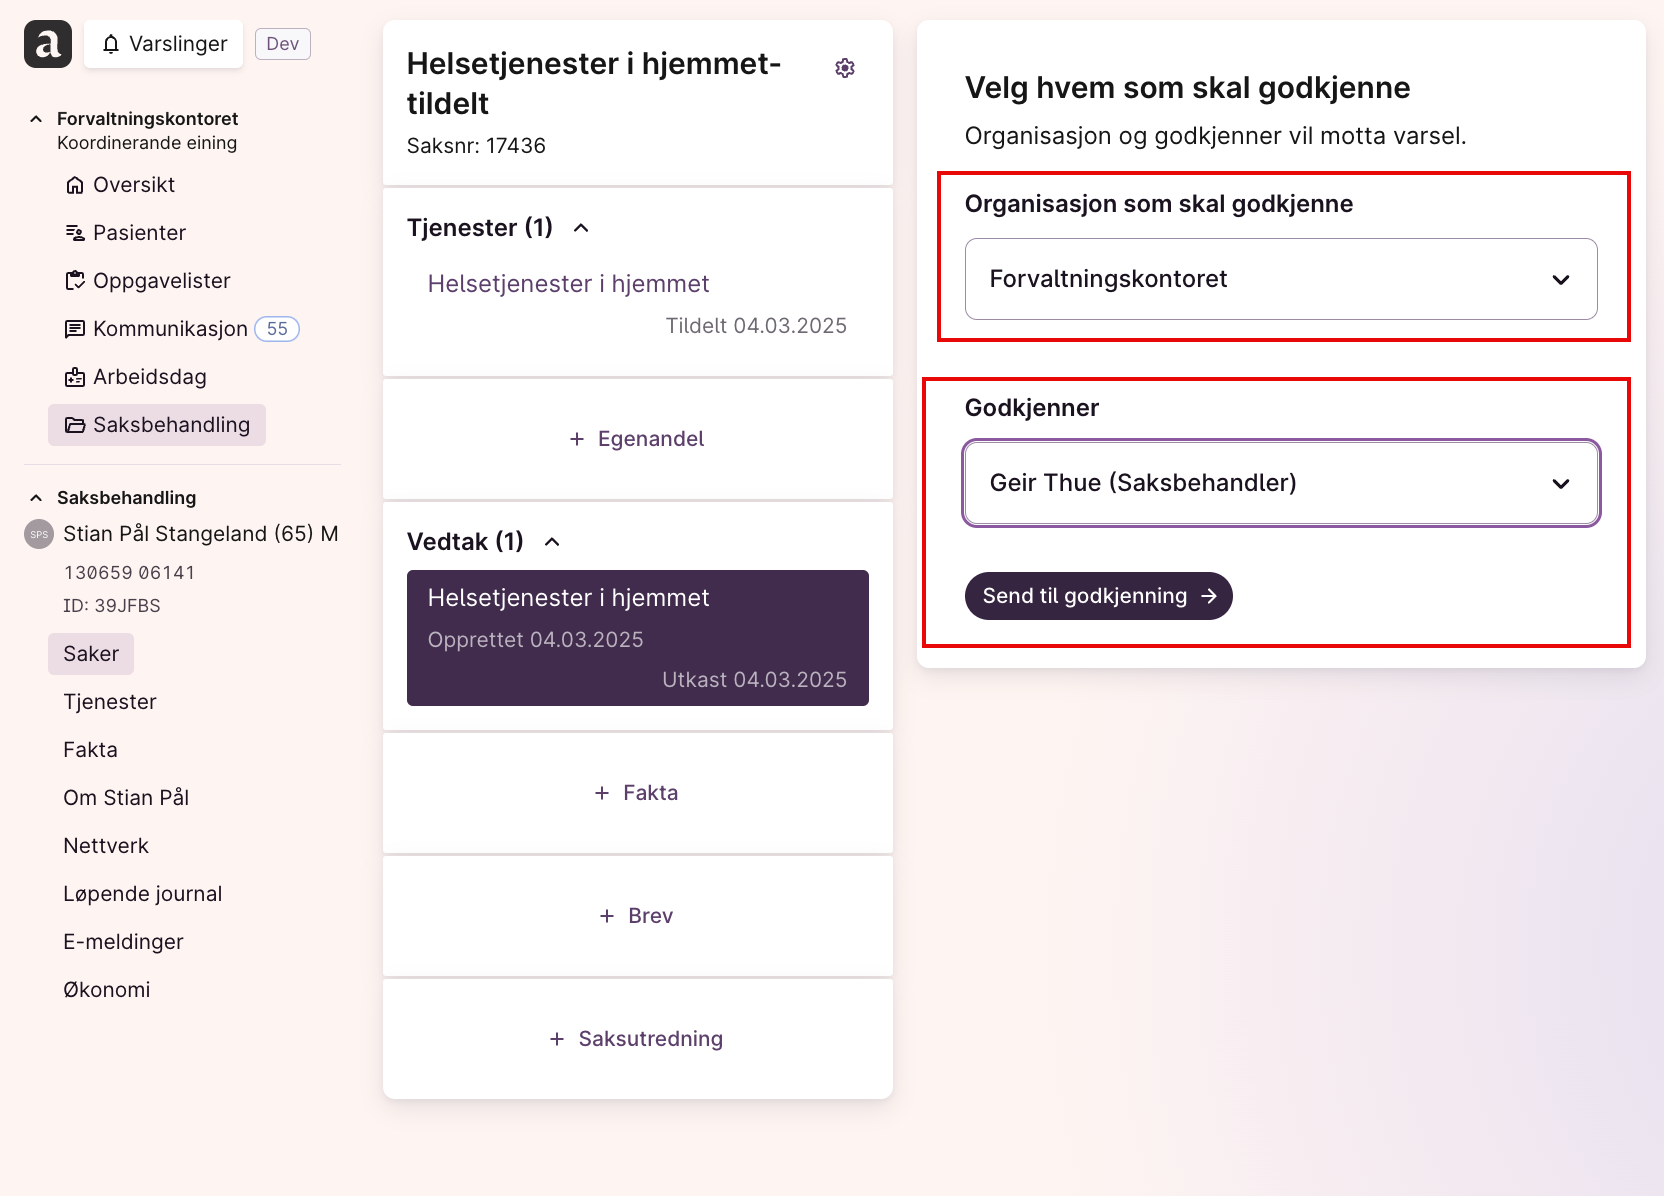Click the app logo icon
The image size is (1664, 1196).
click(x=48, y=44)
